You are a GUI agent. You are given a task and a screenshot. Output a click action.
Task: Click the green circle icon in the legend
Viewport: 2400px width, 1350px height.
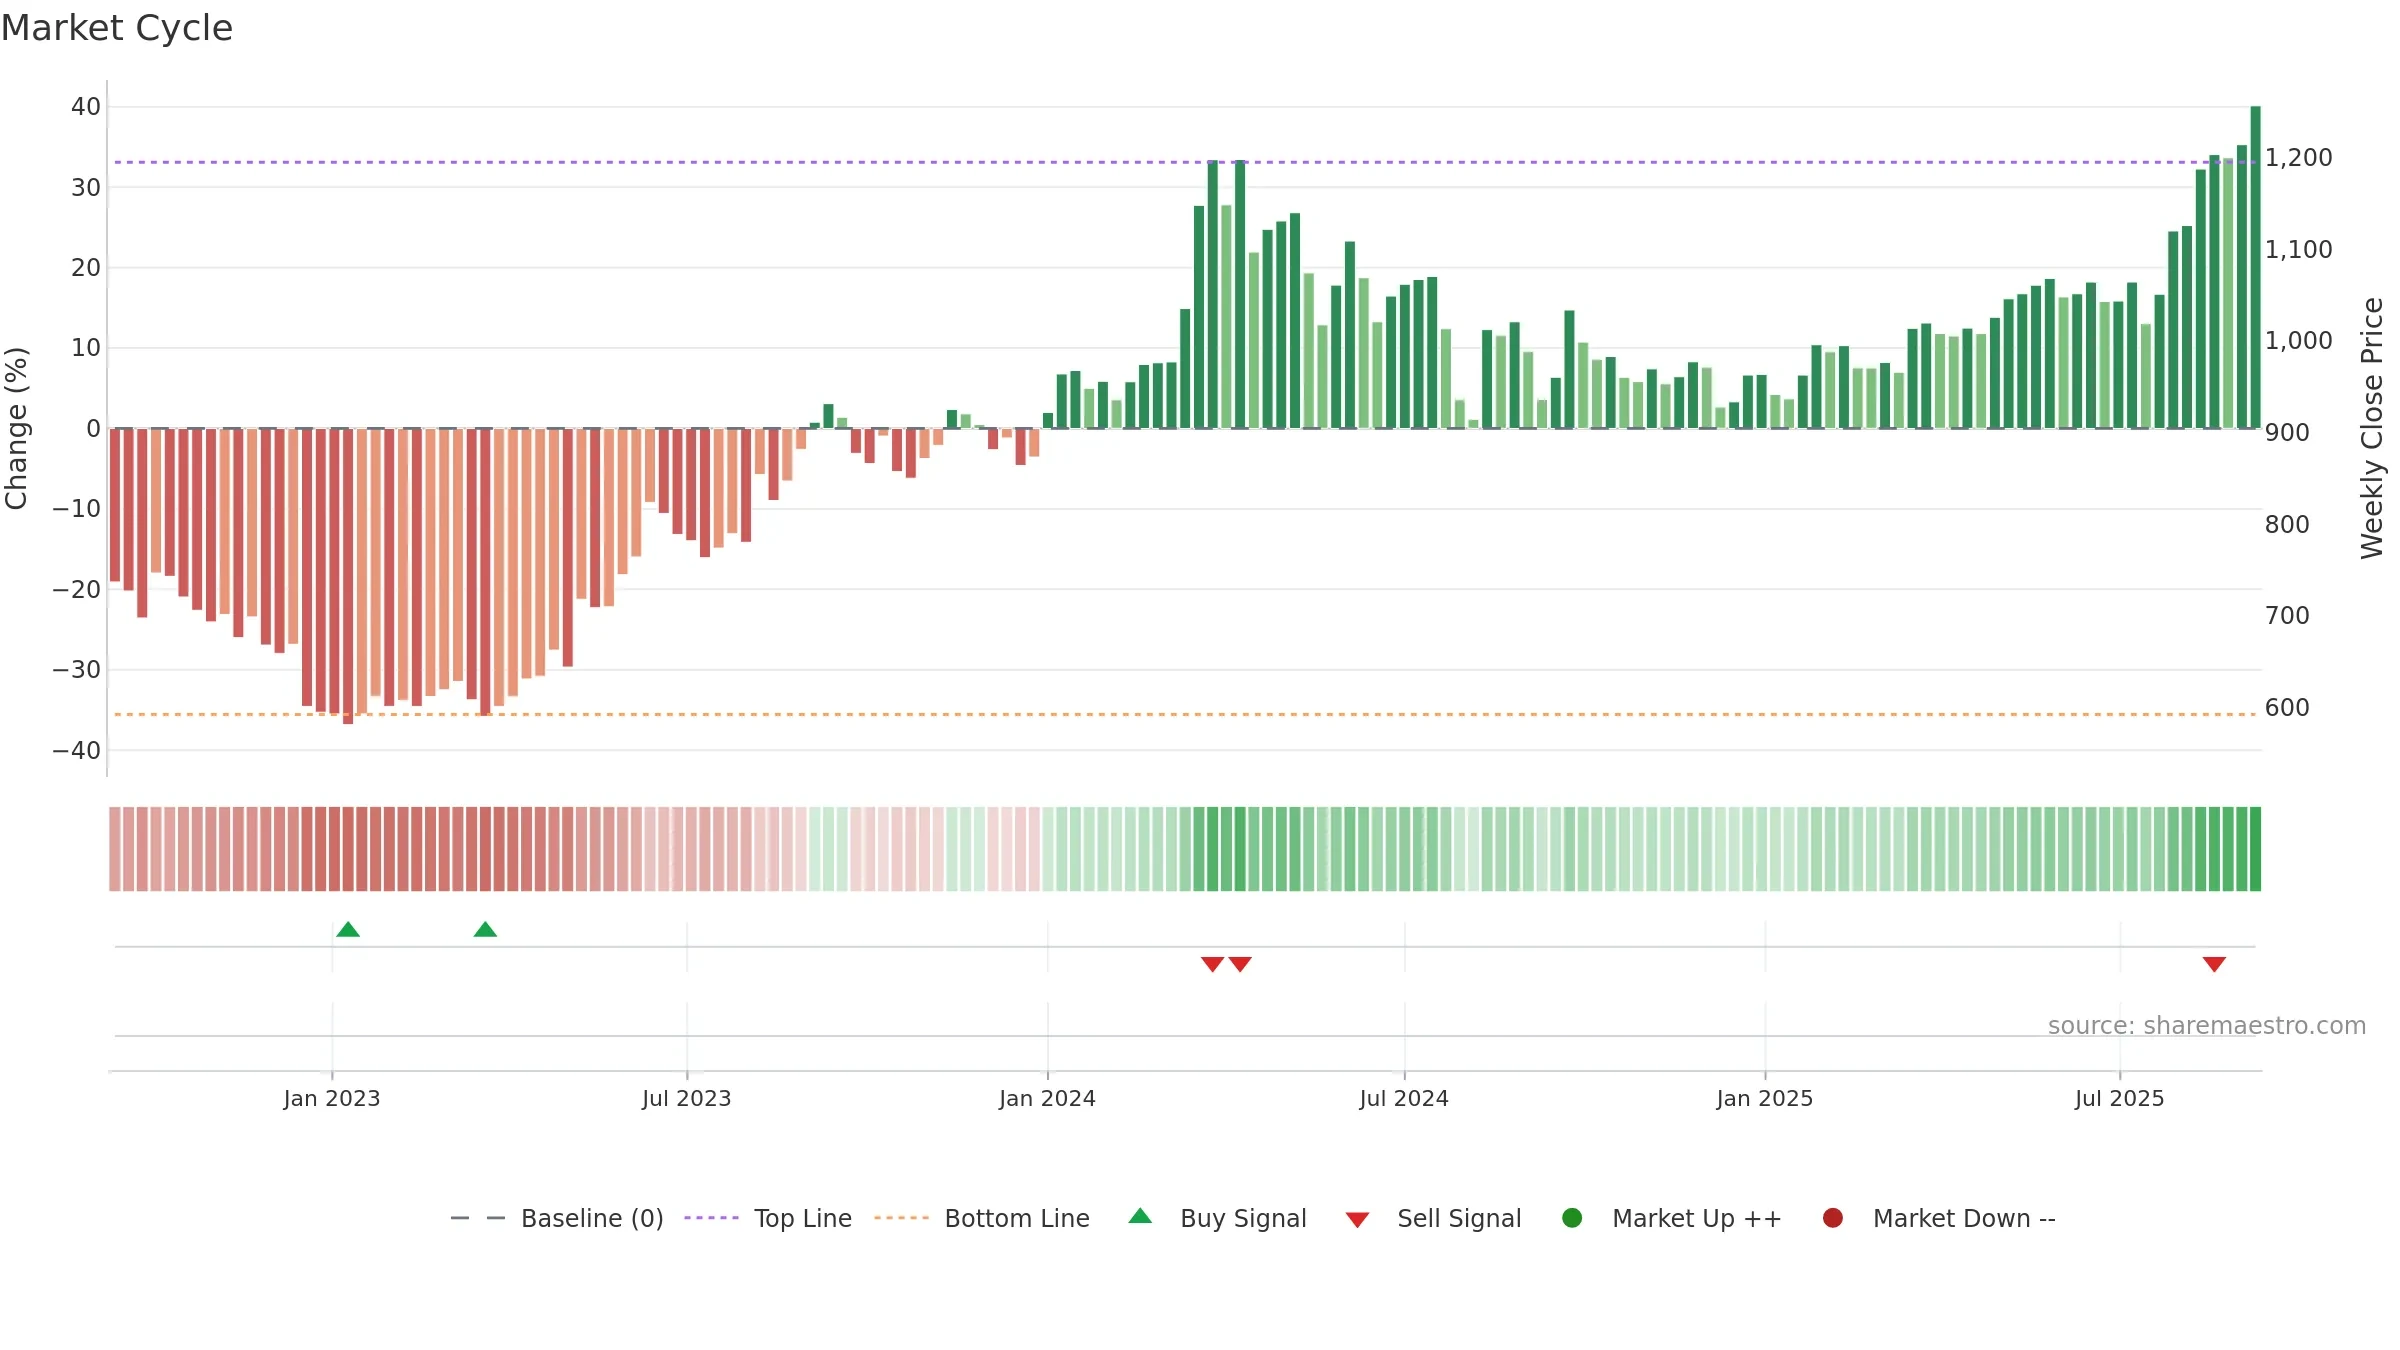1572,1218
